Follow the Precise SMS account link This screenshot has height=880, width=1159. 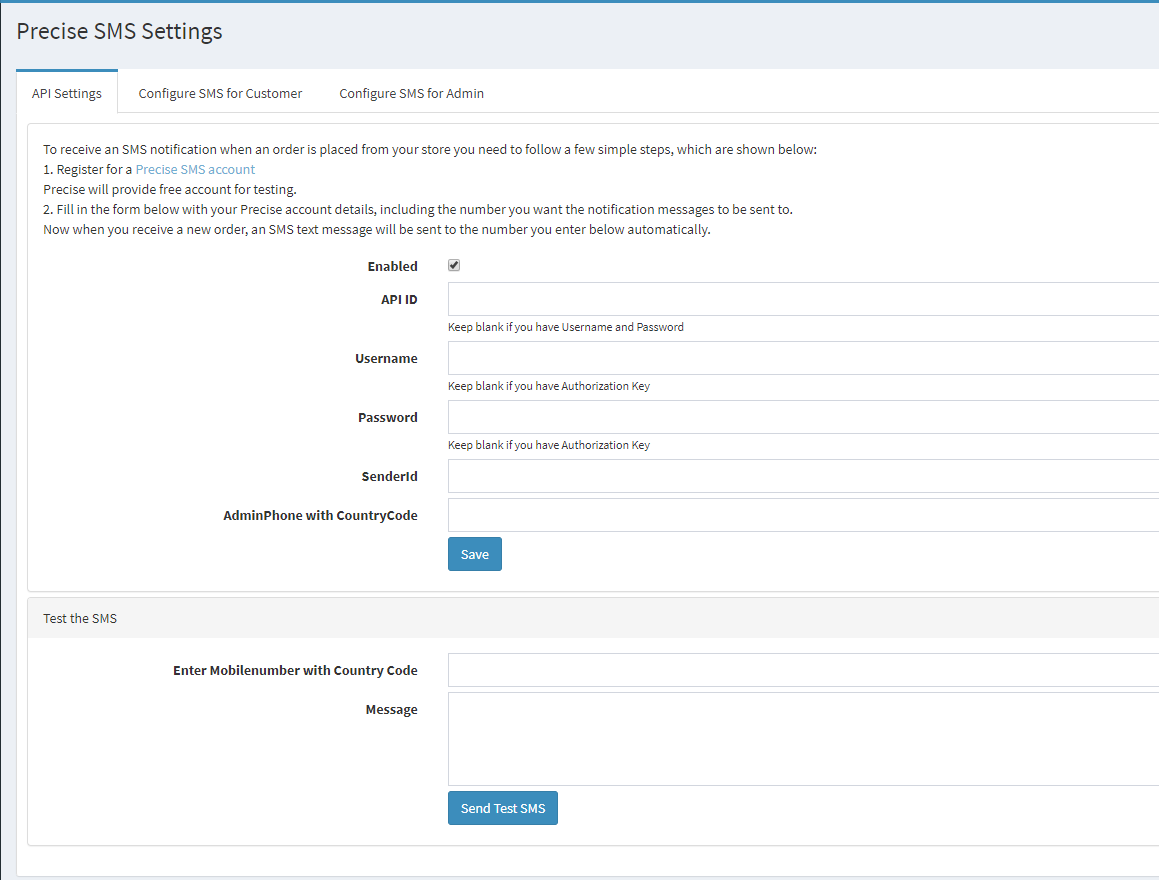pyautogui.click(x=195, y=169)
